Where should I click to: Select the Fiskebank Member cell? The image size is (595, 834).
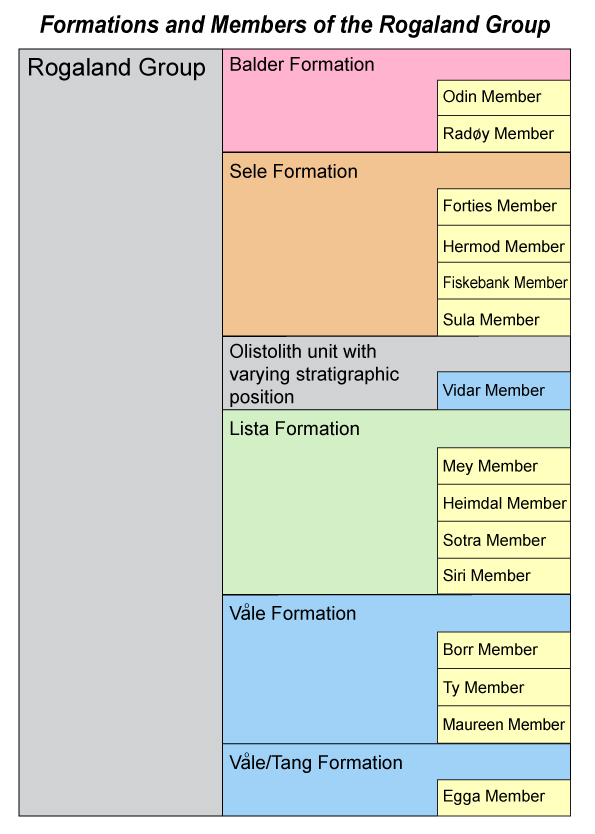[x=504, y=281]
